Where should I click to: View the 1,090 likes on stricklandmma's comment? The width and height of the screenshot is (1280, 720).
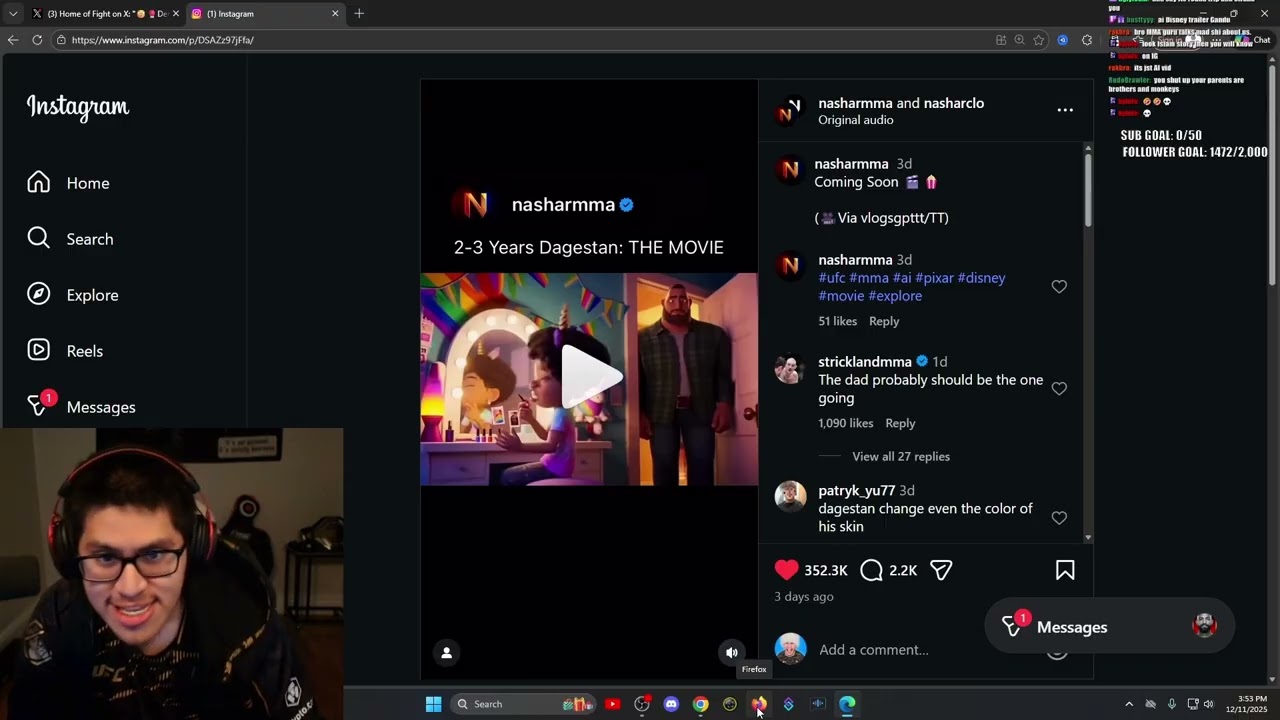[846, 423]
